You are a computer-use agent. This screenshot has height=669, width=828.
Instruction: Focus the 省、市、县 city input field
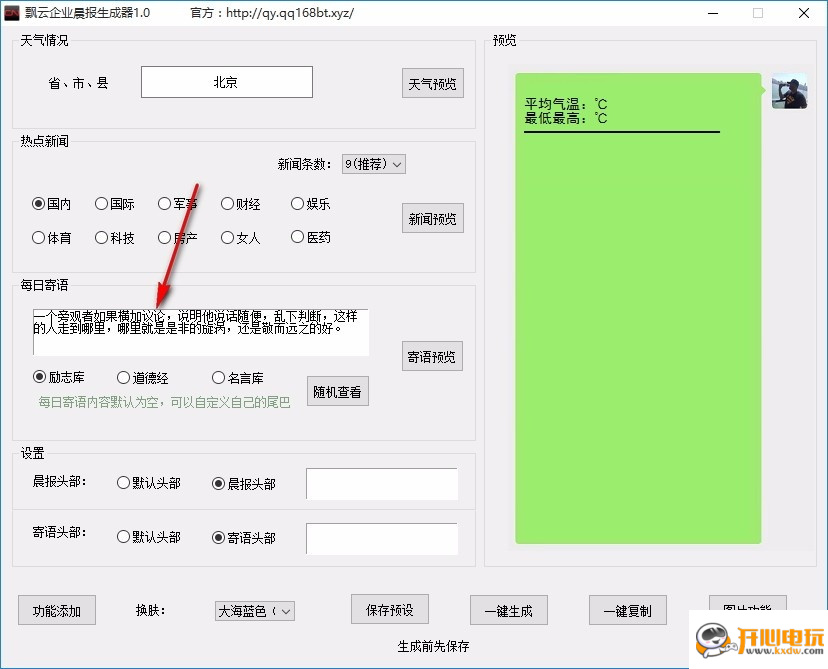pos(227,82)
